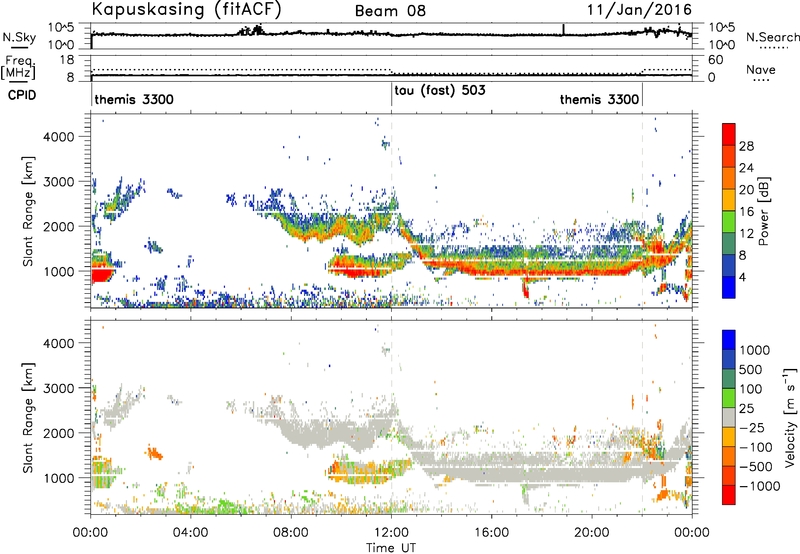Click the 4 label on Power colorbar
This screenshot has height=554, width=800.
743,277
